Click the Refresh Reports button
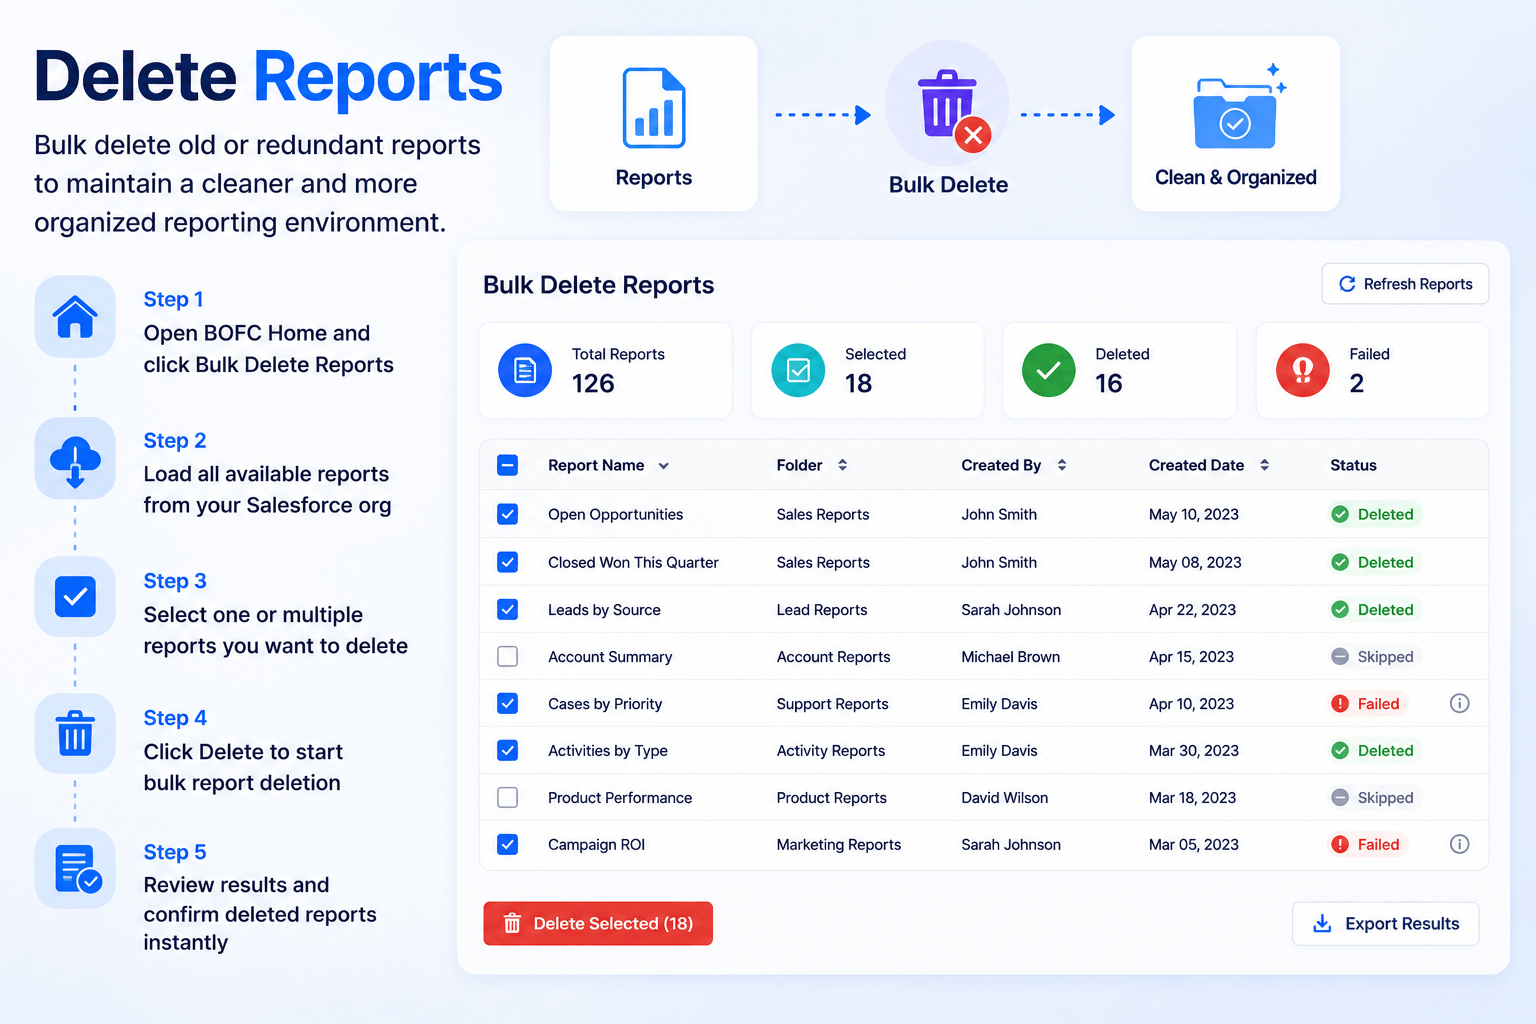 pos(1405,284)
